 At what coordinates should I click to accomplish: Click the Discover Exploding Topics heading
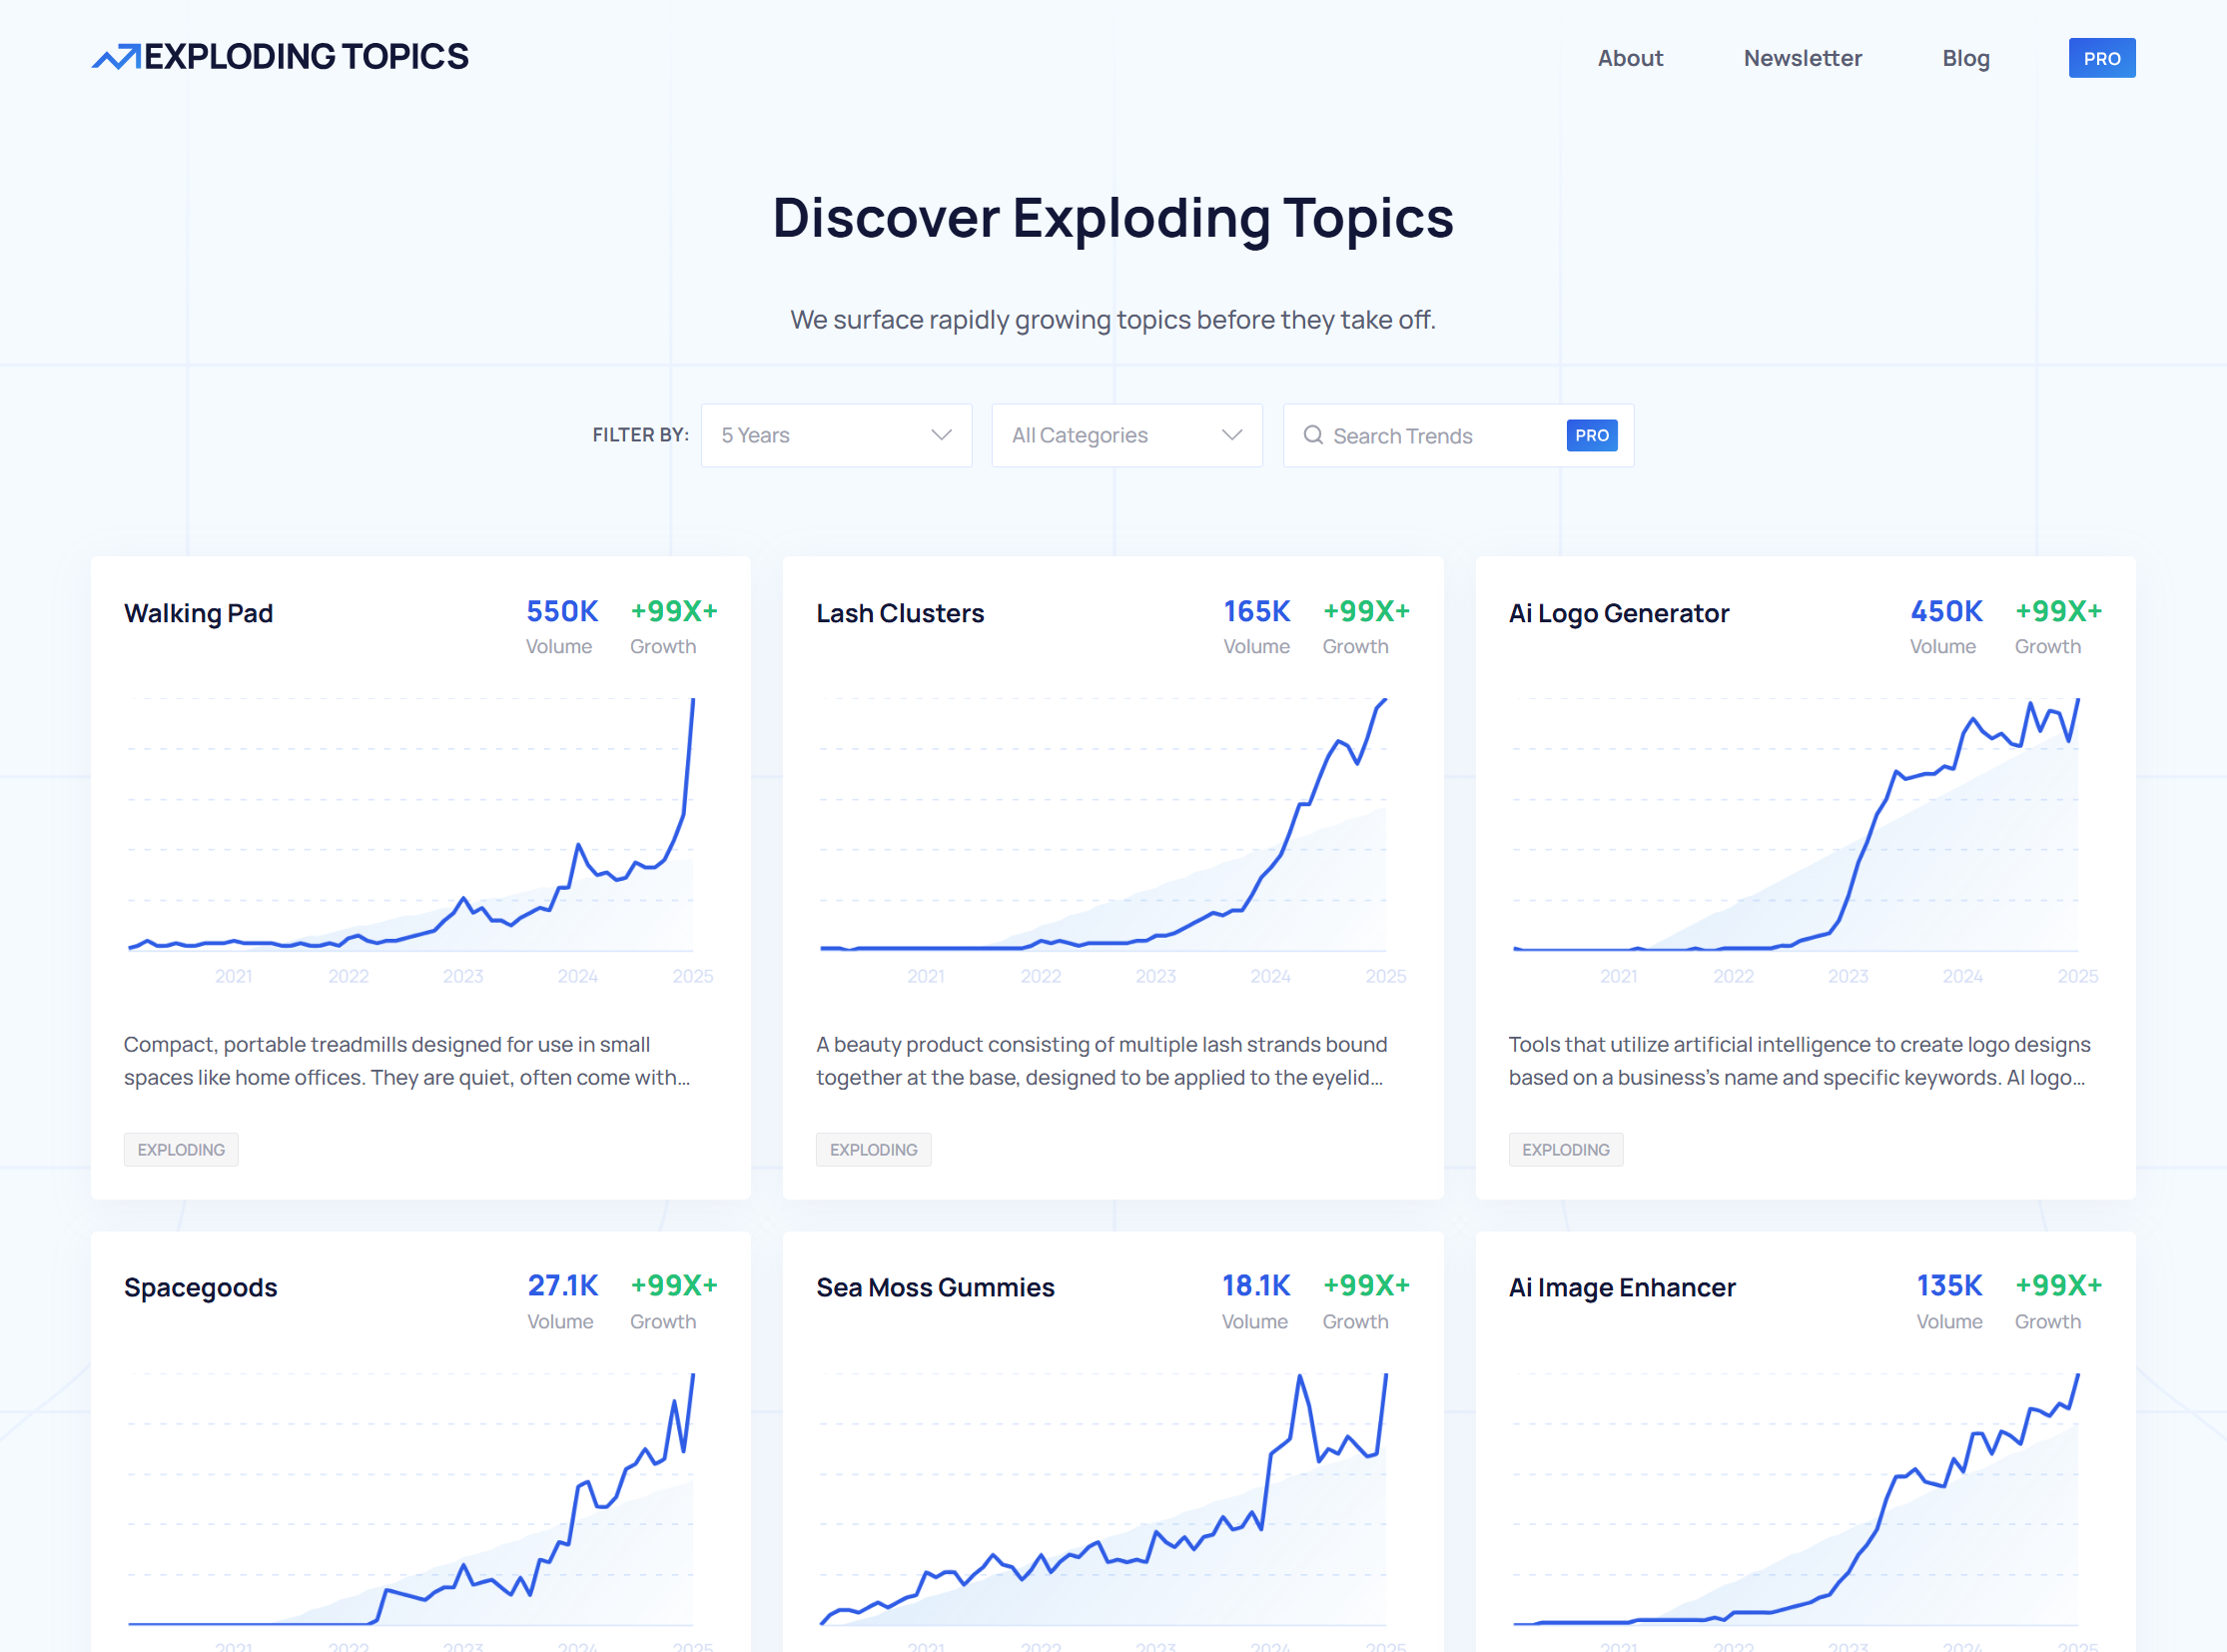coord(1113,218)
